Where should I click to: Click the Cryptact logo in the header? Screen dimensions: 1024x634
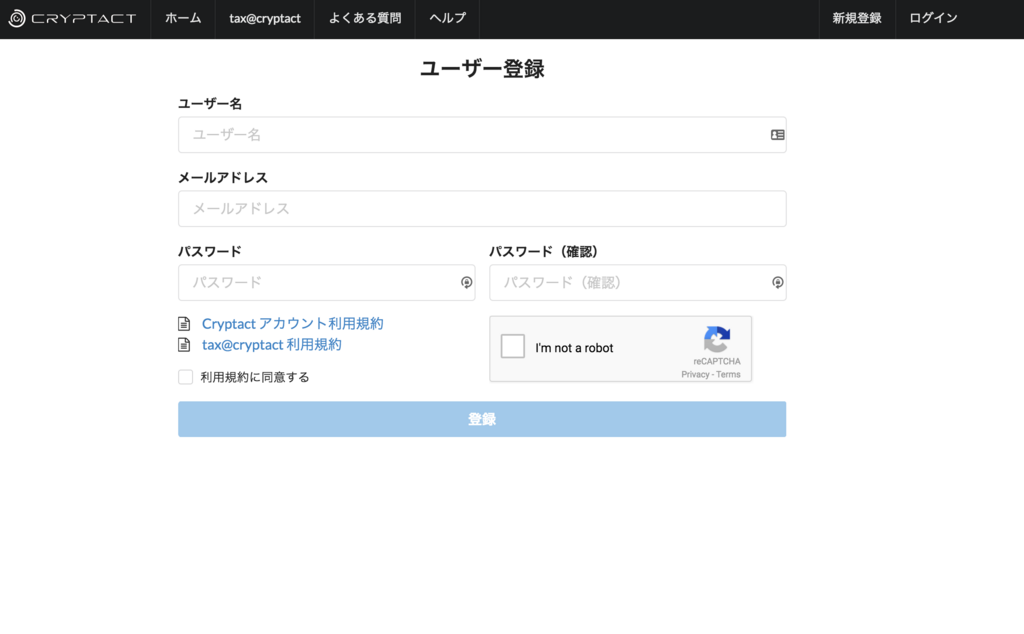coord(72,18)
